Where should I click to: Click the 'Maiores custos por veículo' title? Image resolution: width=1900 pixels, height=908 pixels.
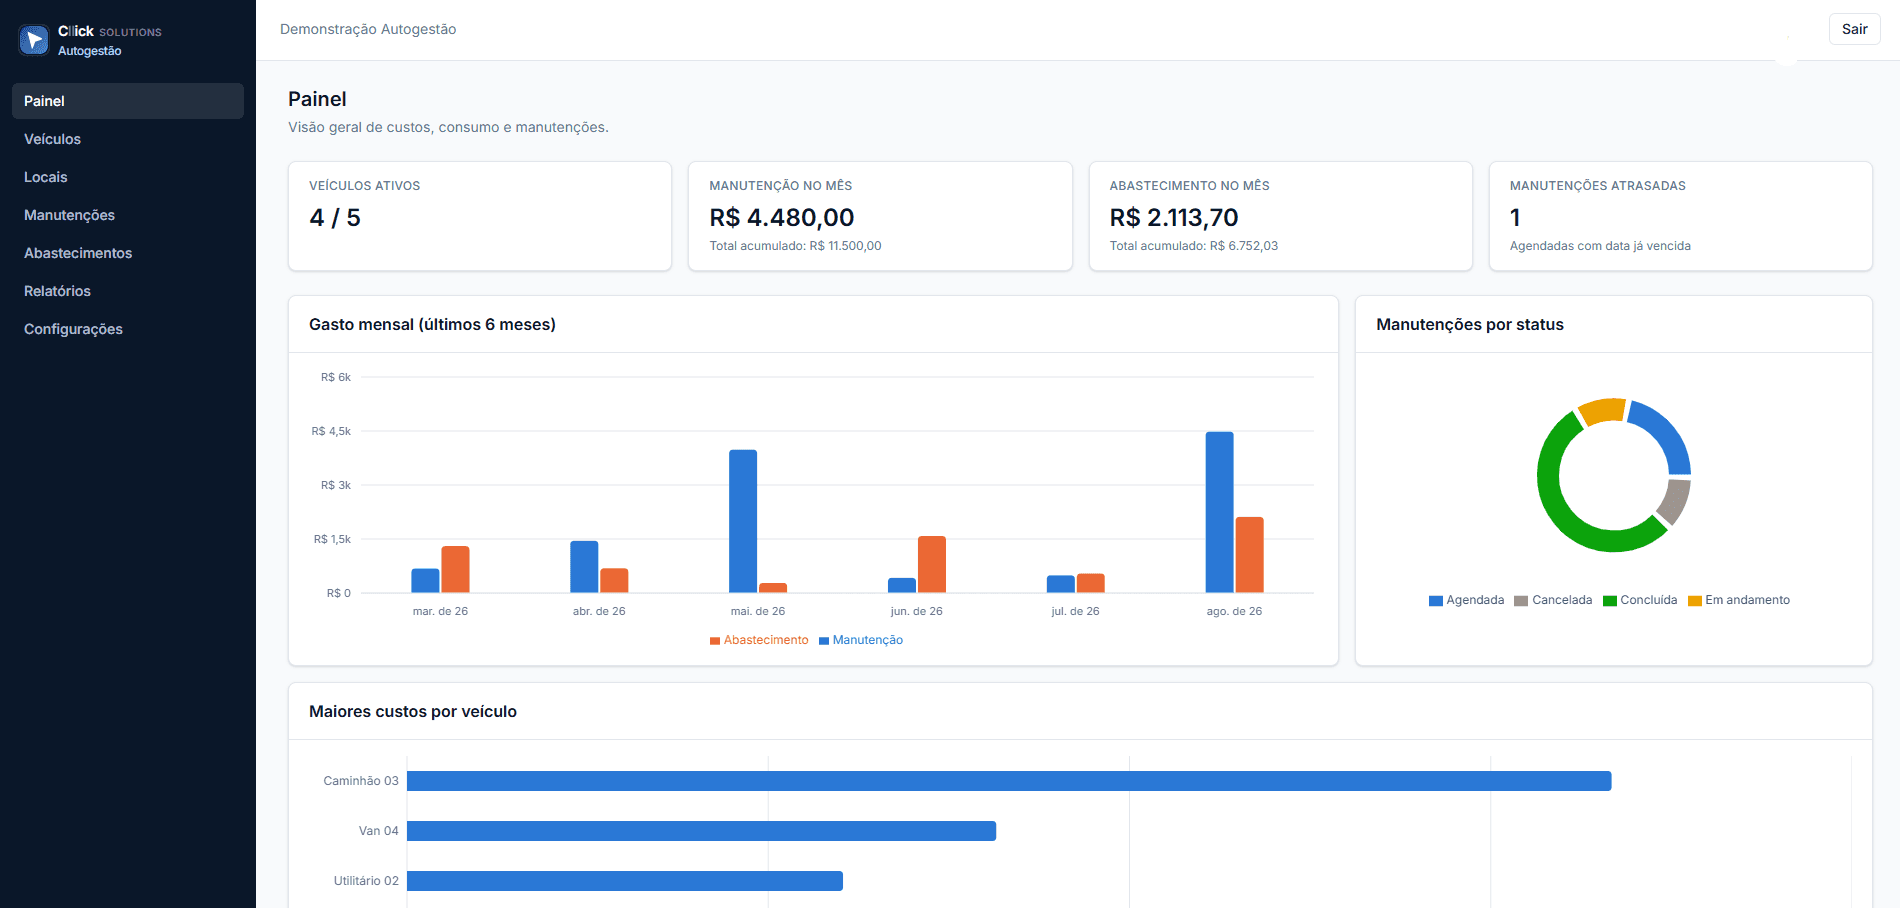coord(413,711)
